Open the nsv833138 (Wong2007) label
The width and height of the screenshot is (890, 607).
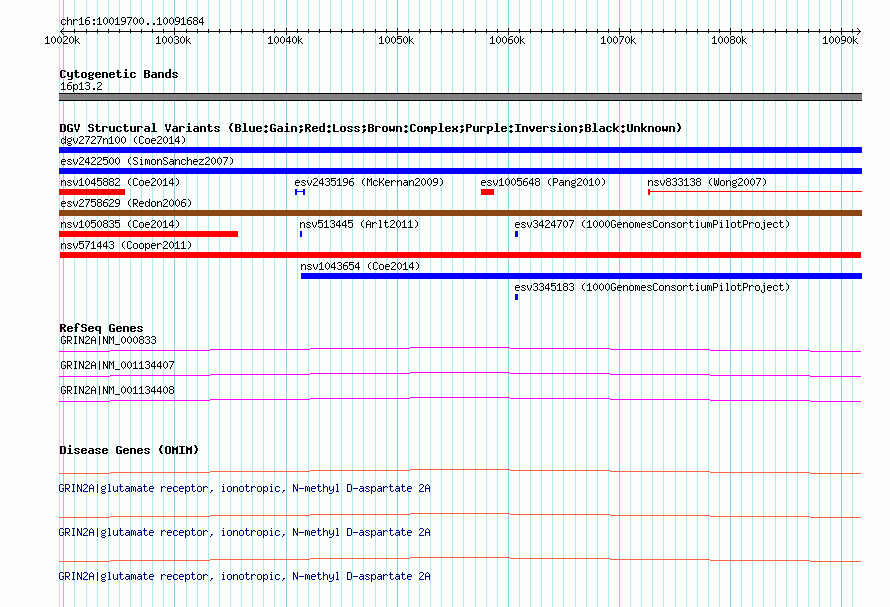coord(707,182)
